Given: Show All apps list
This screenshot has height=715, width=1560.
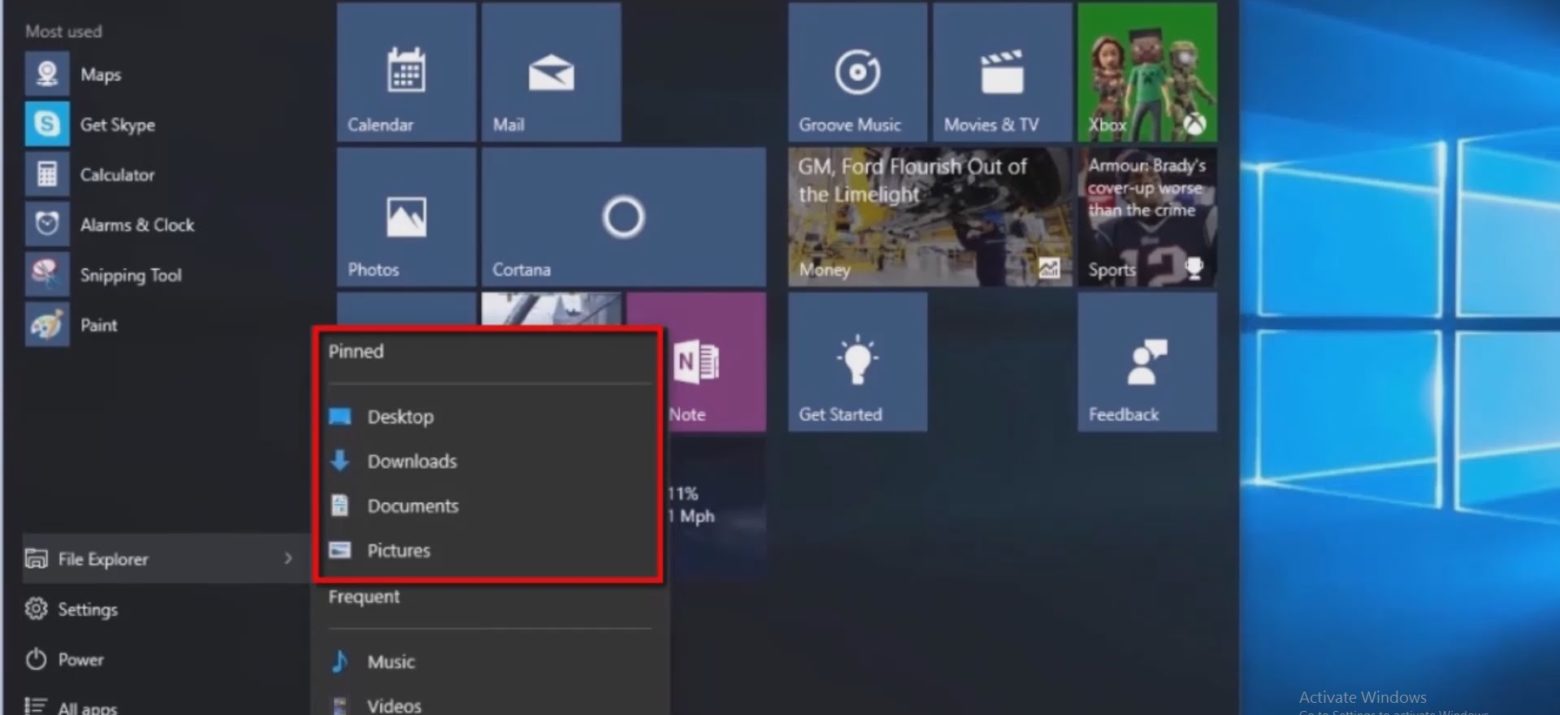Looking at the screenshot, I should 86,706.
